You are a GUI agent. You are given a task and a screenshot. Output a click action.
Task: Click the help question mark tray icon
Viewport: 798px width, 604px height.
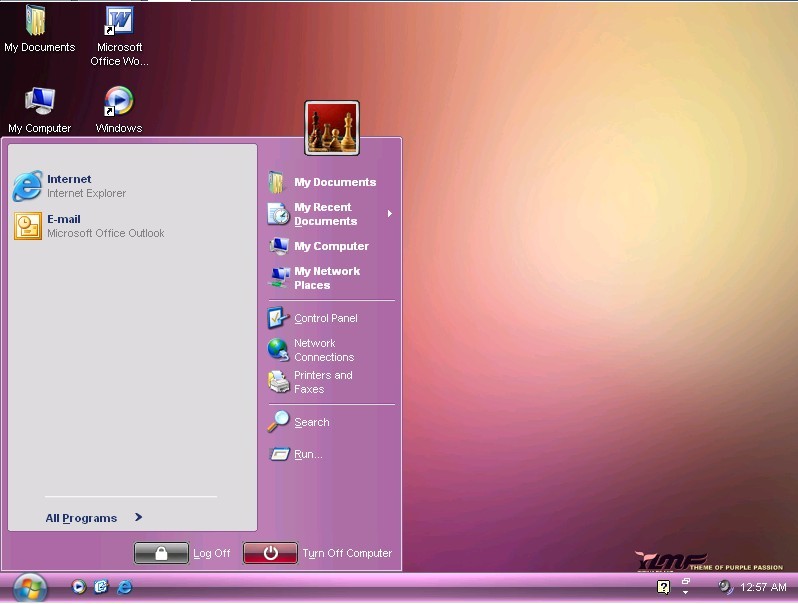click(663, 587)
